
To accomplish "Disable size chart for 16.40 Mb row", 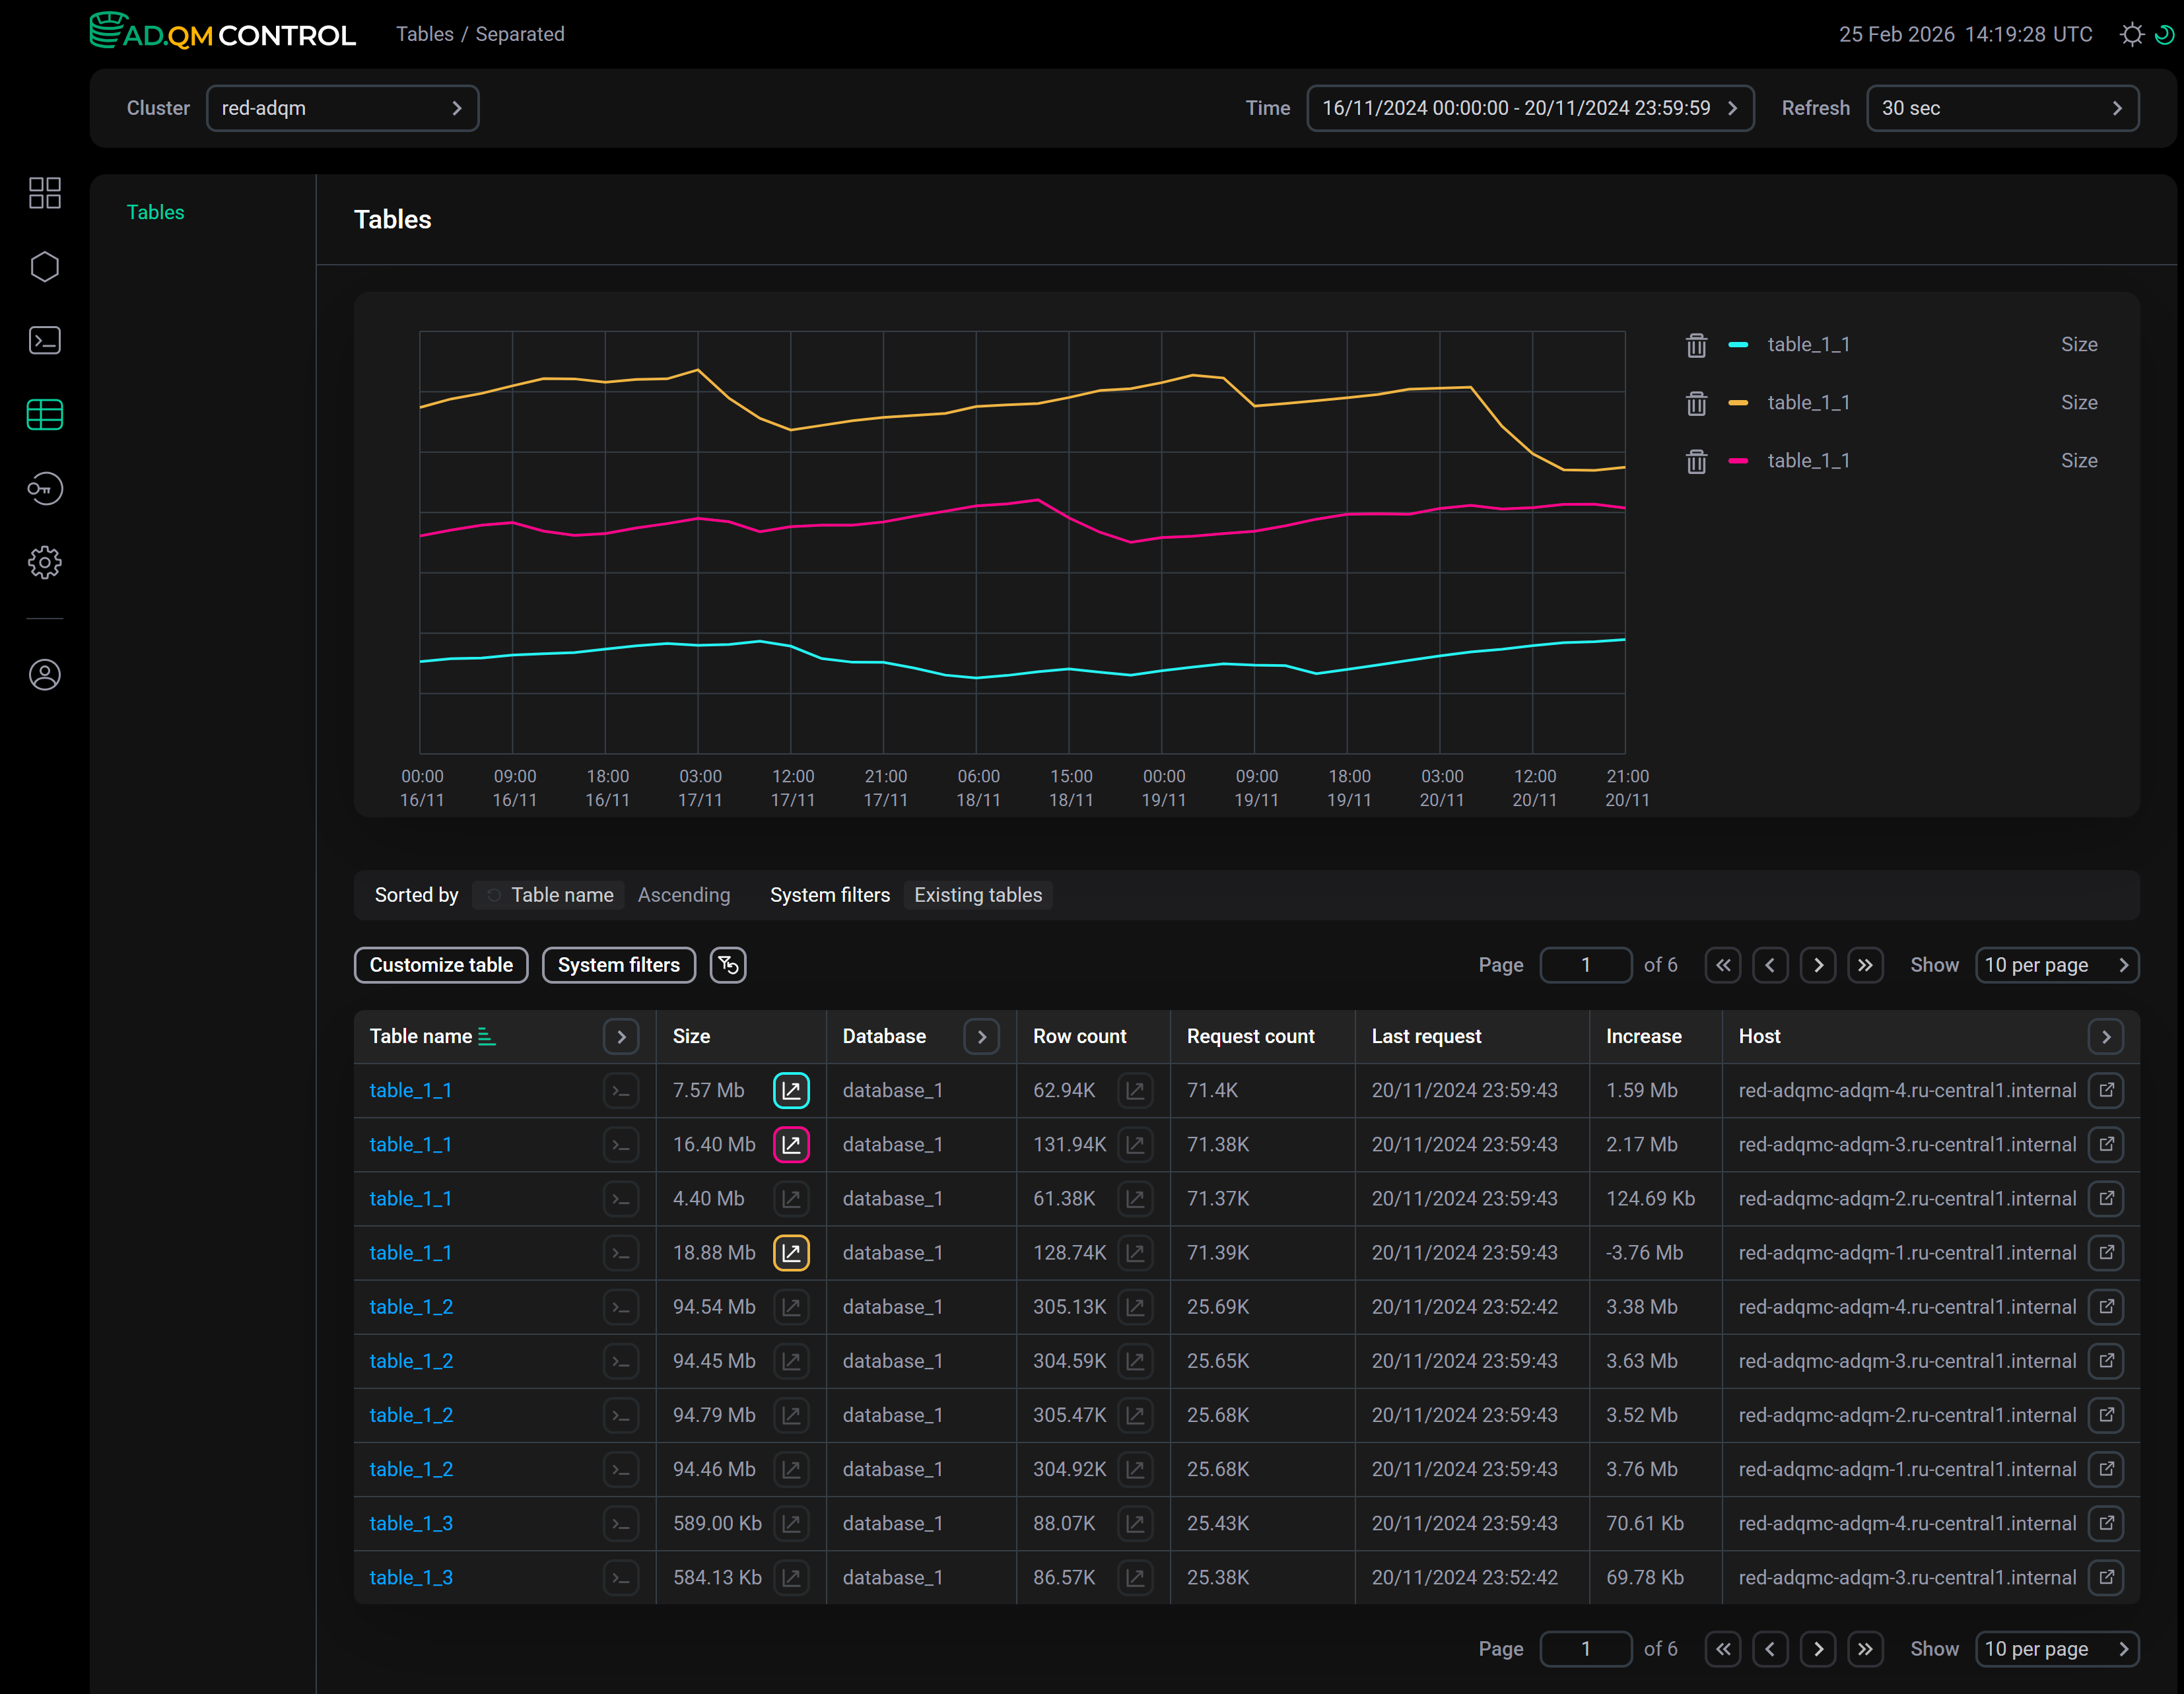I will (791, 1145).
